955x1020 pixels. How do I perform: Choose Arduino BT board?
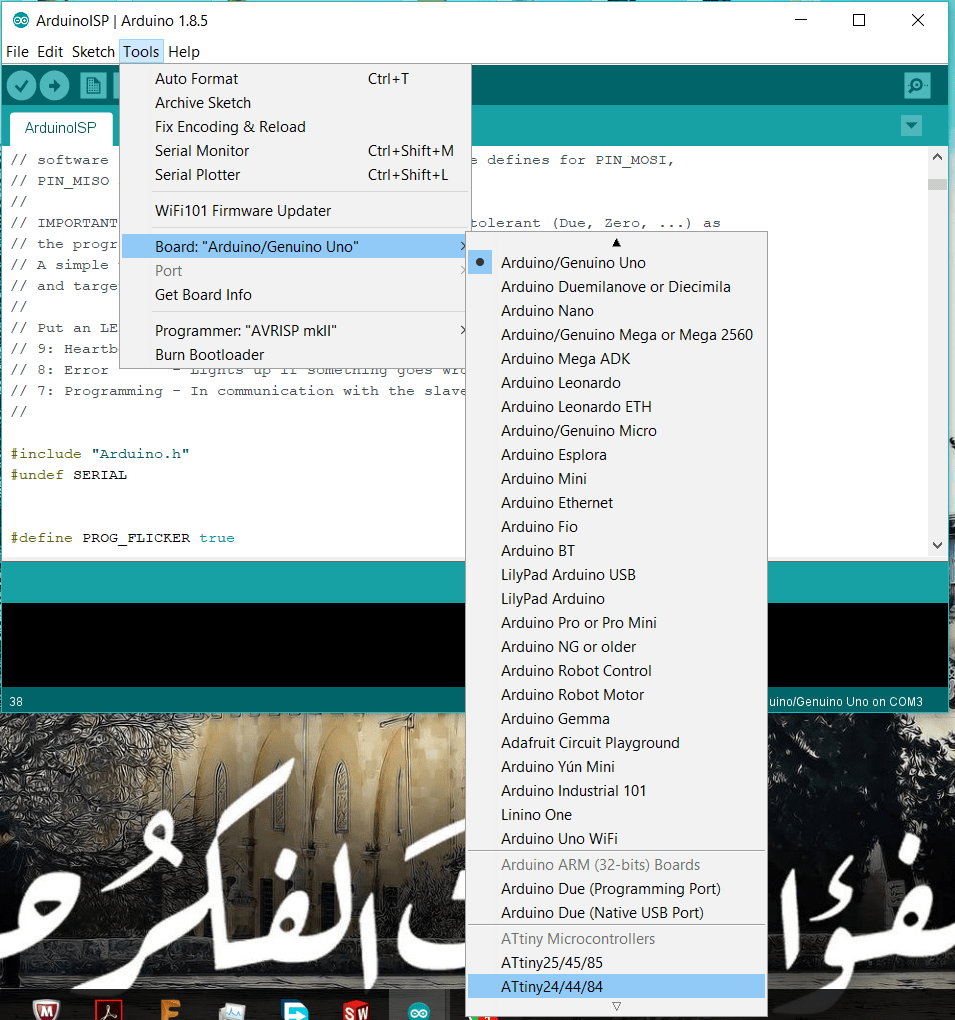616,551
